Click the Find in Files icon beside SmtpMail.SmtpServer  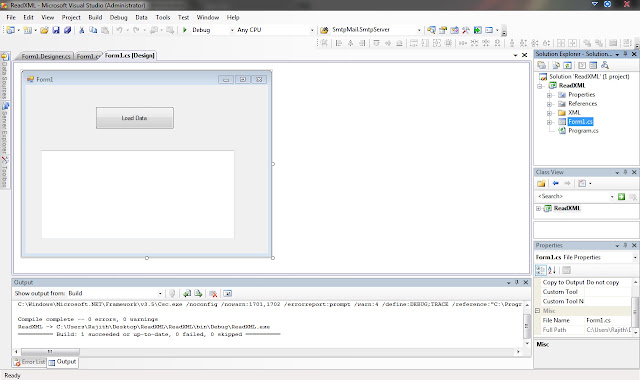324,30
